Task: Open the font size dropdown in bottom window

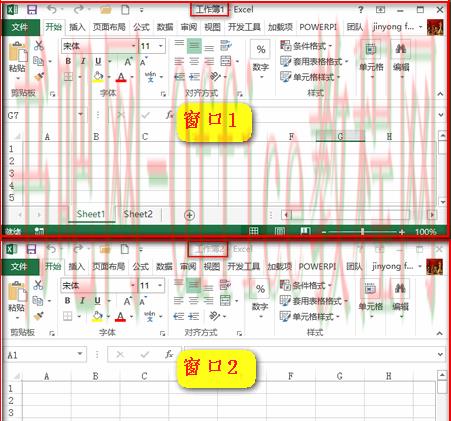Action: (x=160, y=285)
